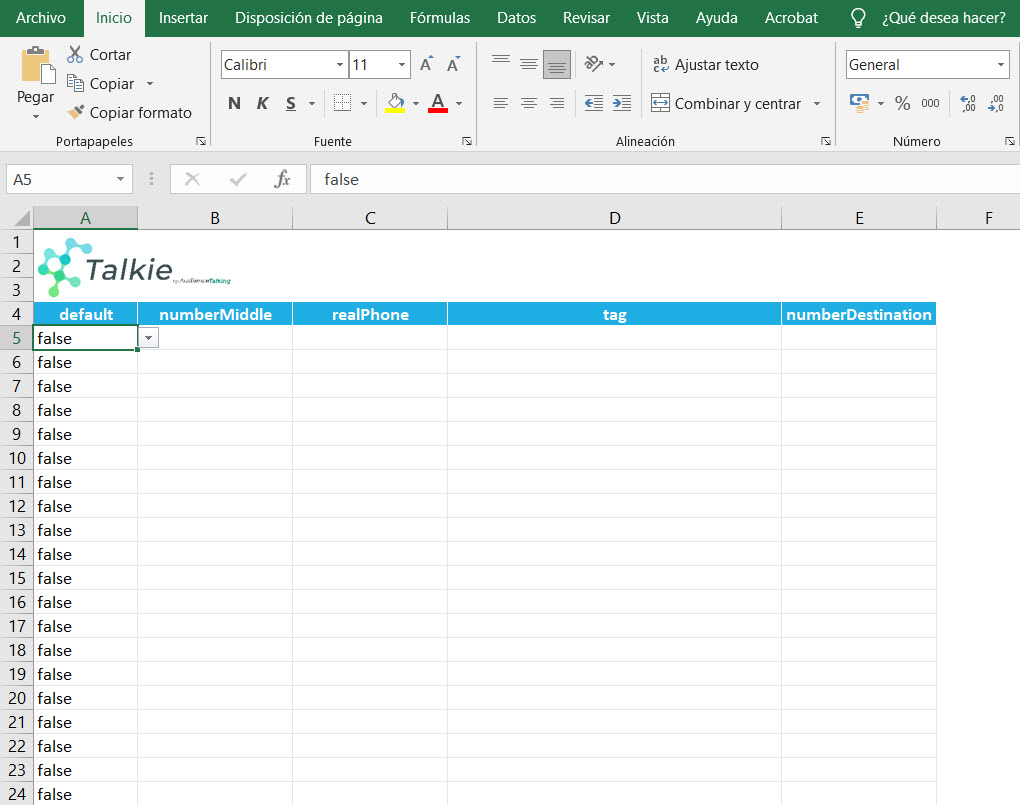Screen dimensions: 1020x805
Task: Center text horizontally
Action: pos(529,103)
